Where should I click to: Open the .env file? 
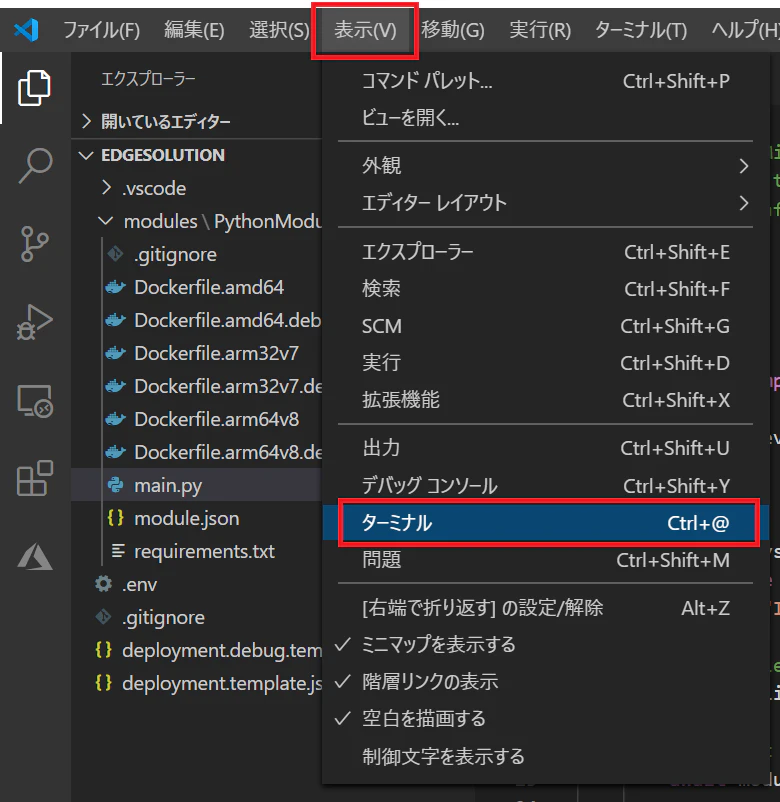196,584
